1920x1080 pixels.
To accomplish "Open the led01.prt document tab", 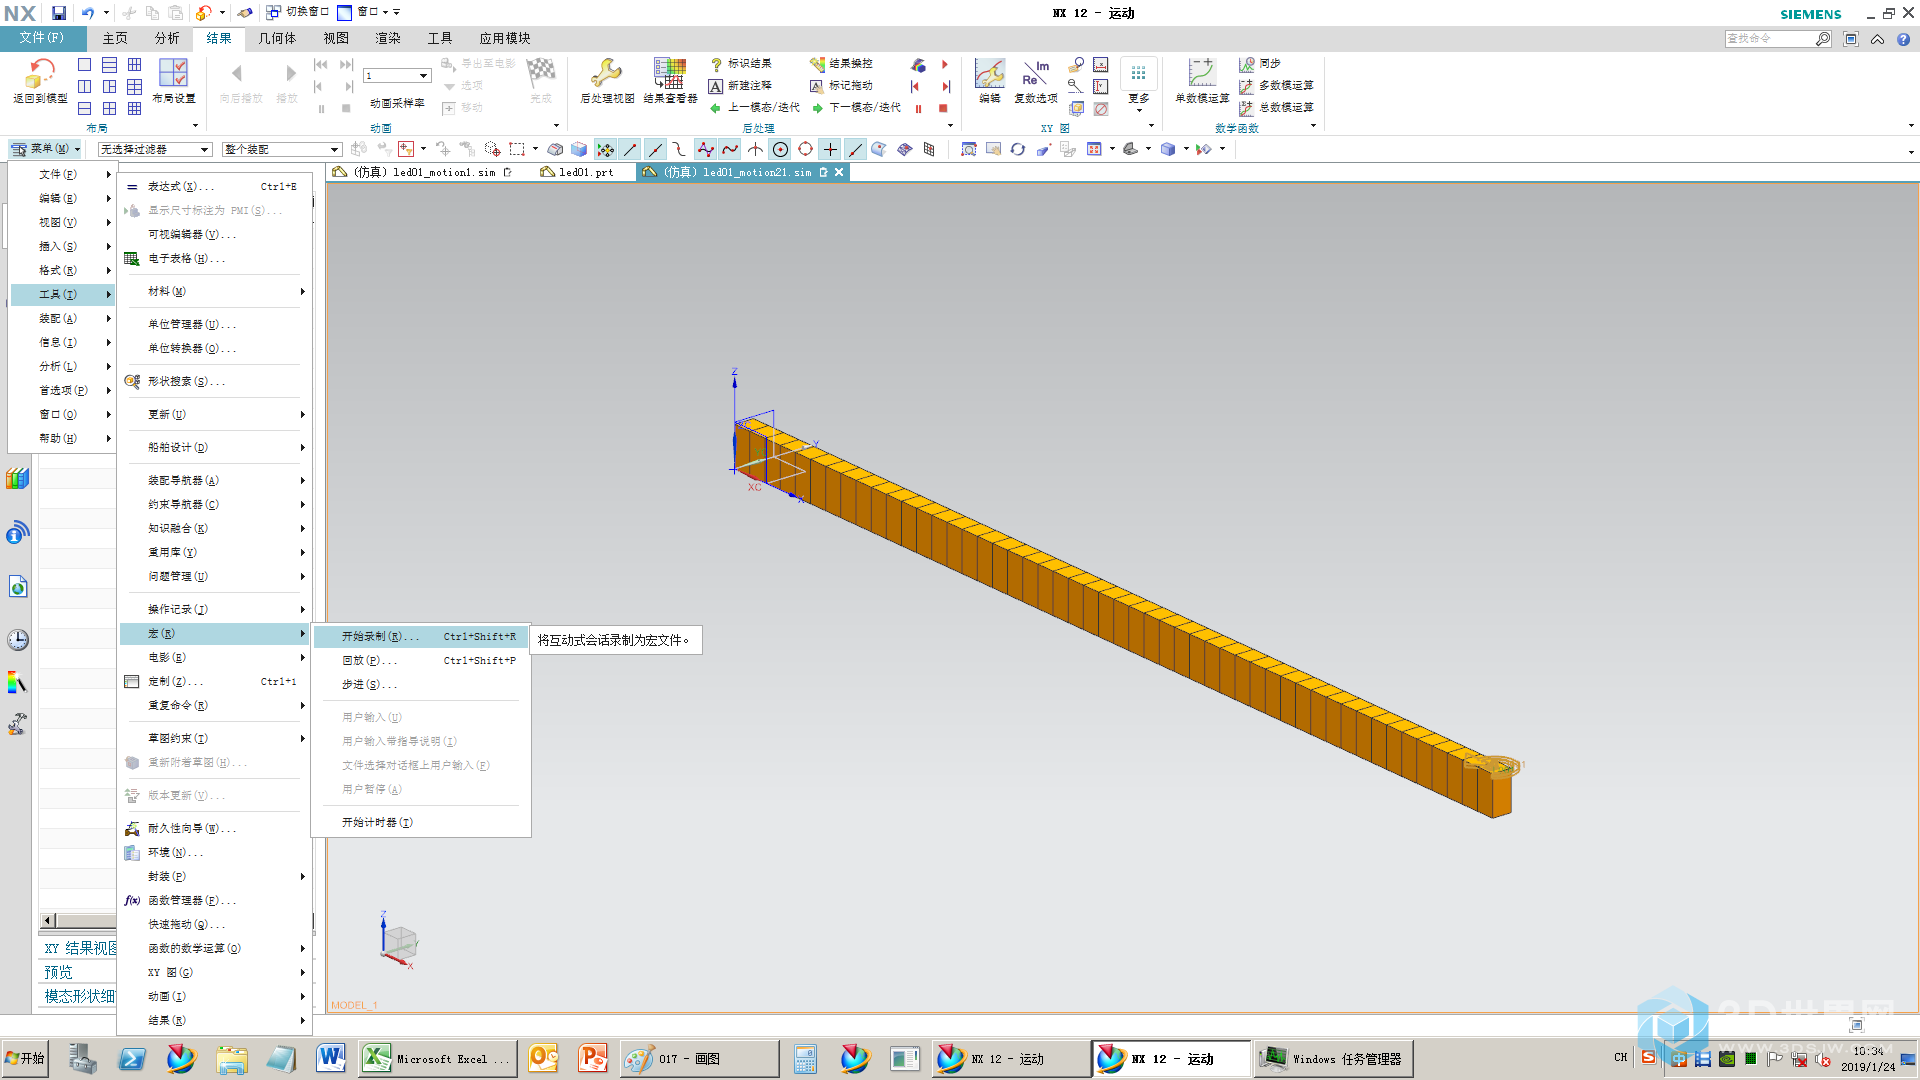I will [586, 172].
